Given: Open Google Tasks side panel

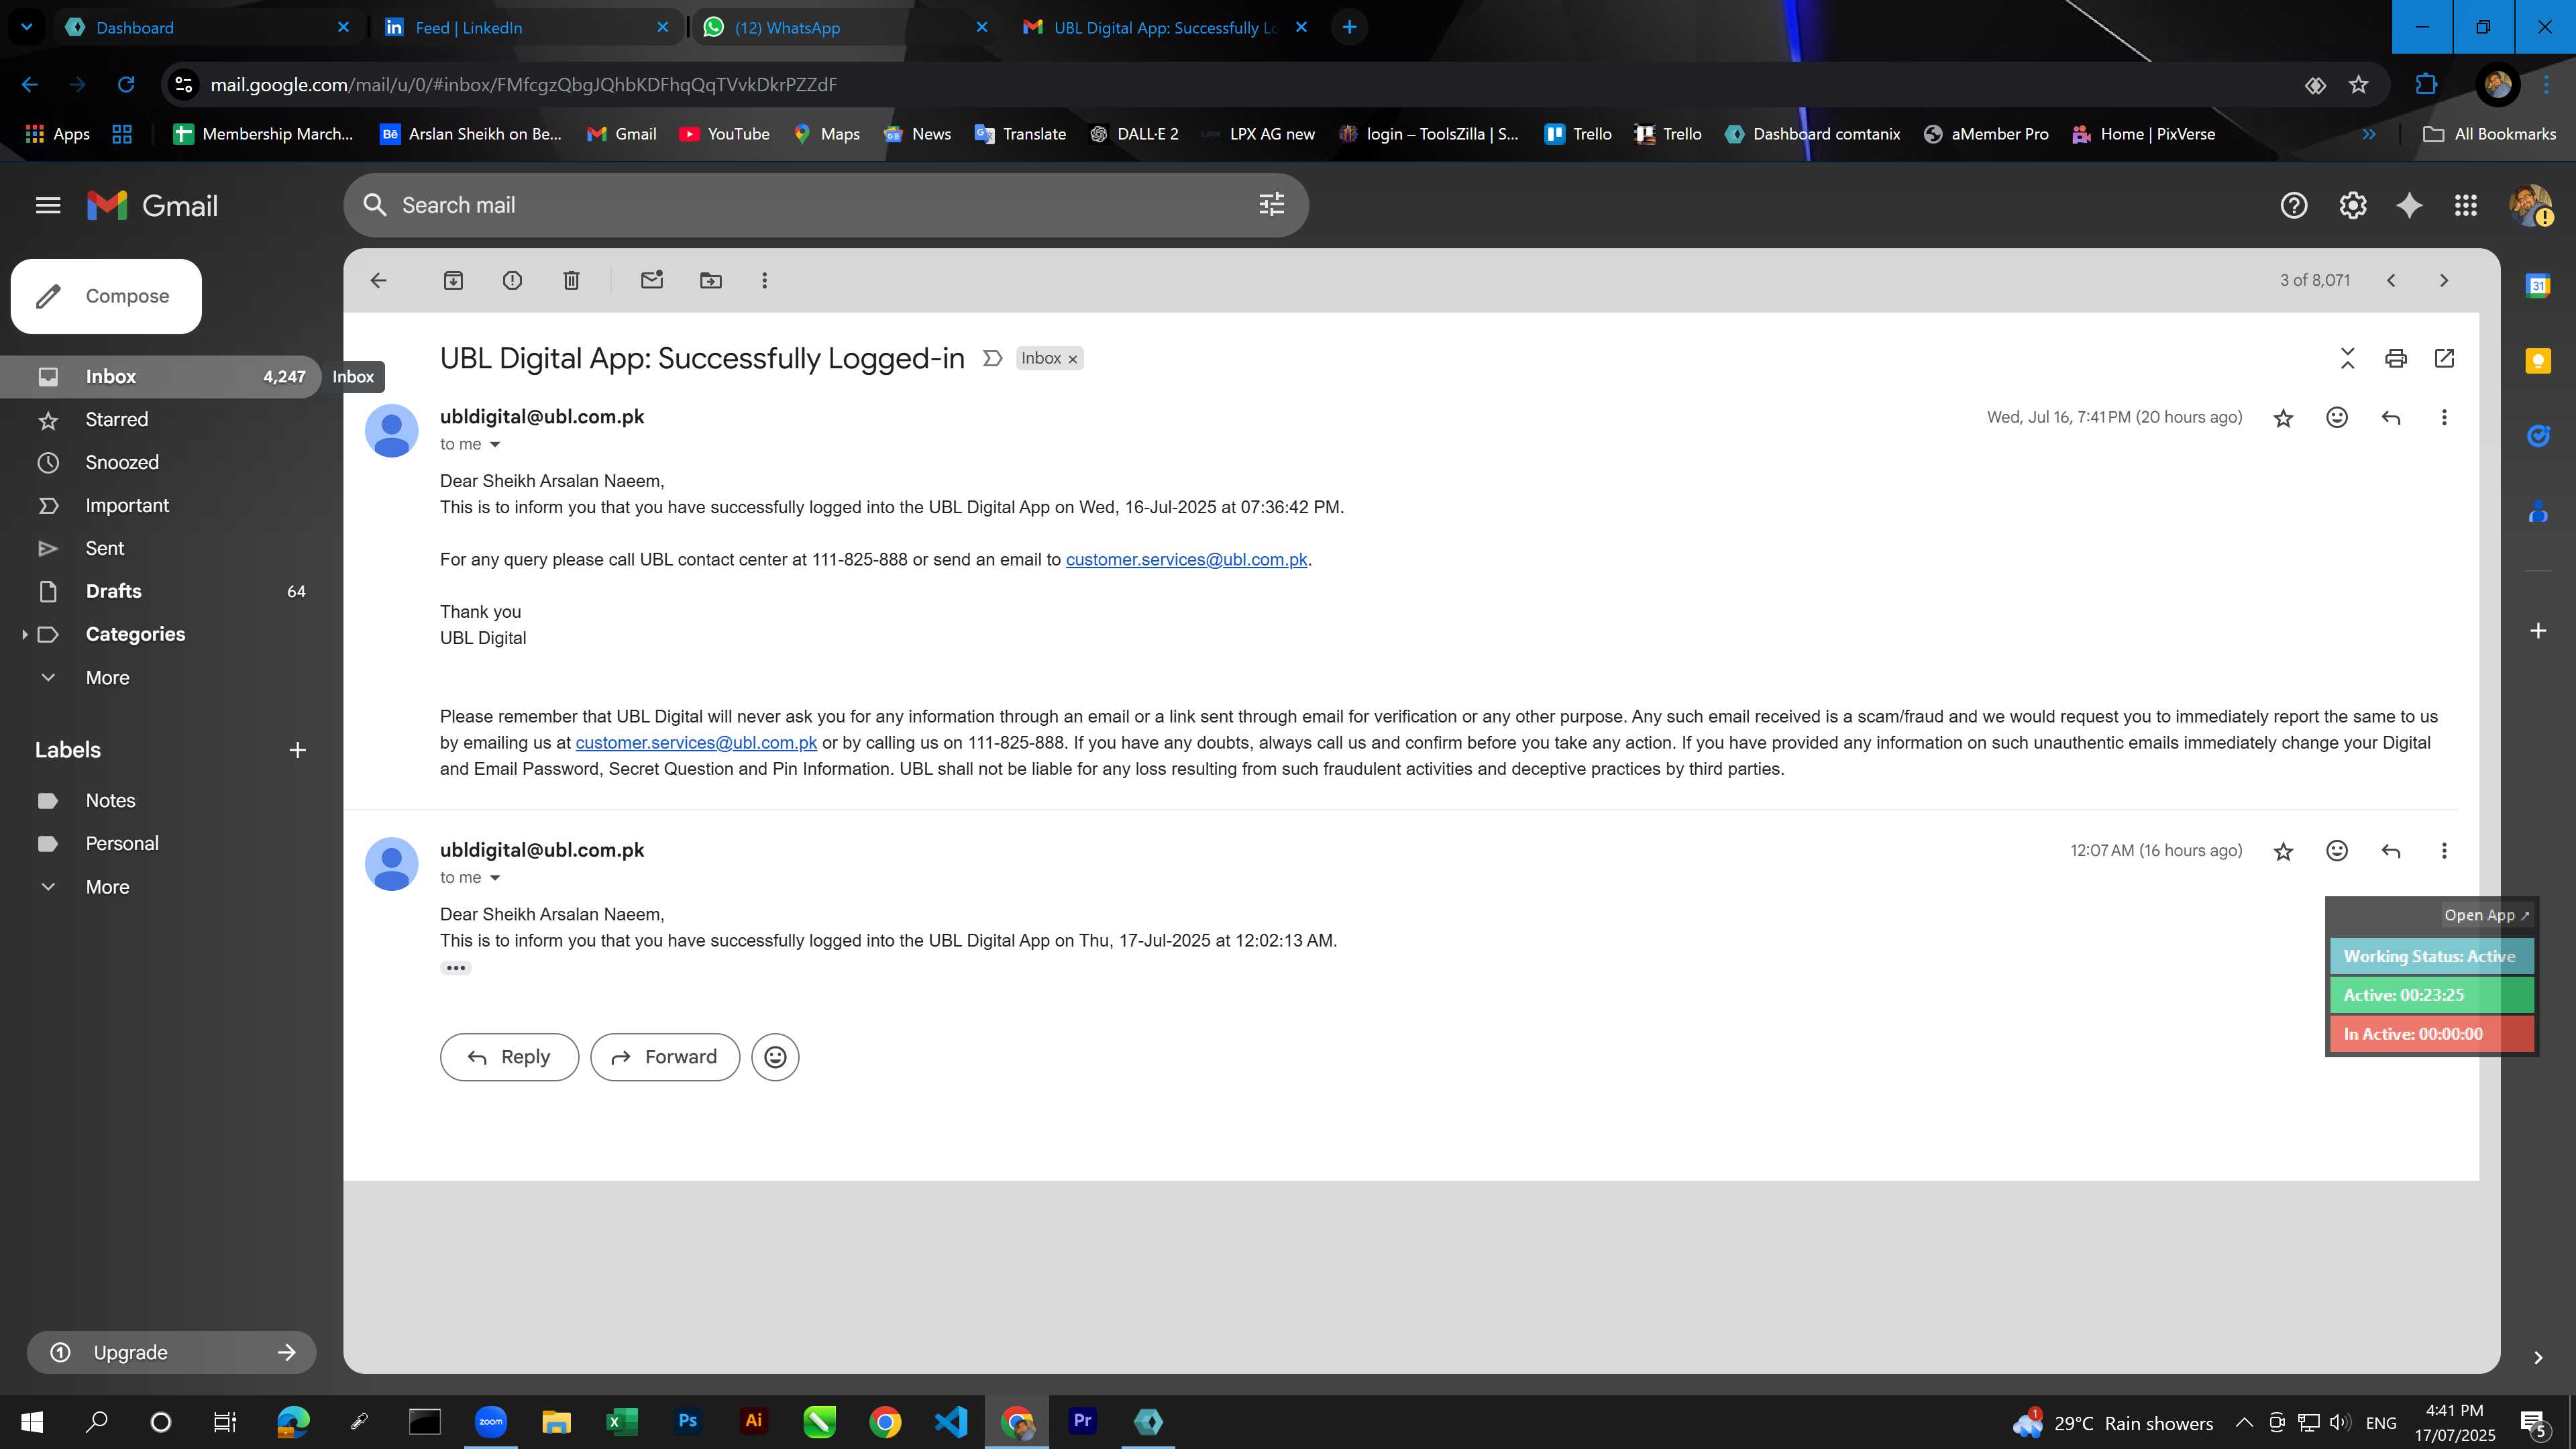Looking at the screenshot, I should coord(2538,436).
